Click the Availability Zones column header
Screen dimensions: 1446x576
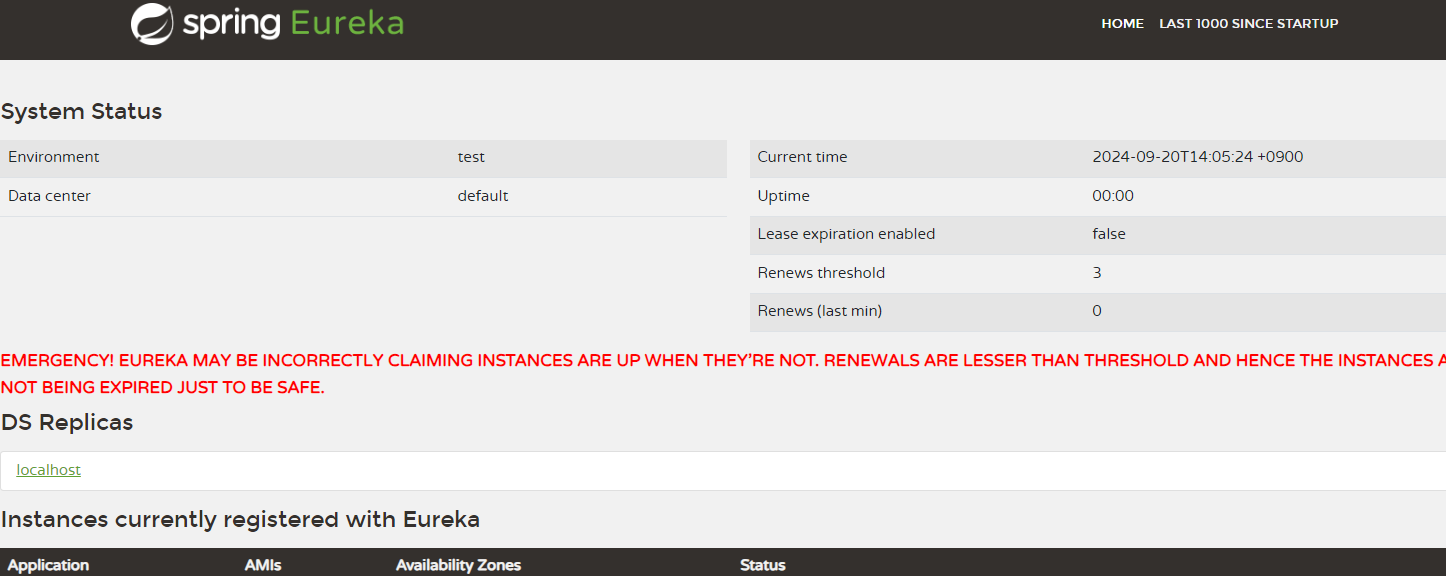click(458, 565)
